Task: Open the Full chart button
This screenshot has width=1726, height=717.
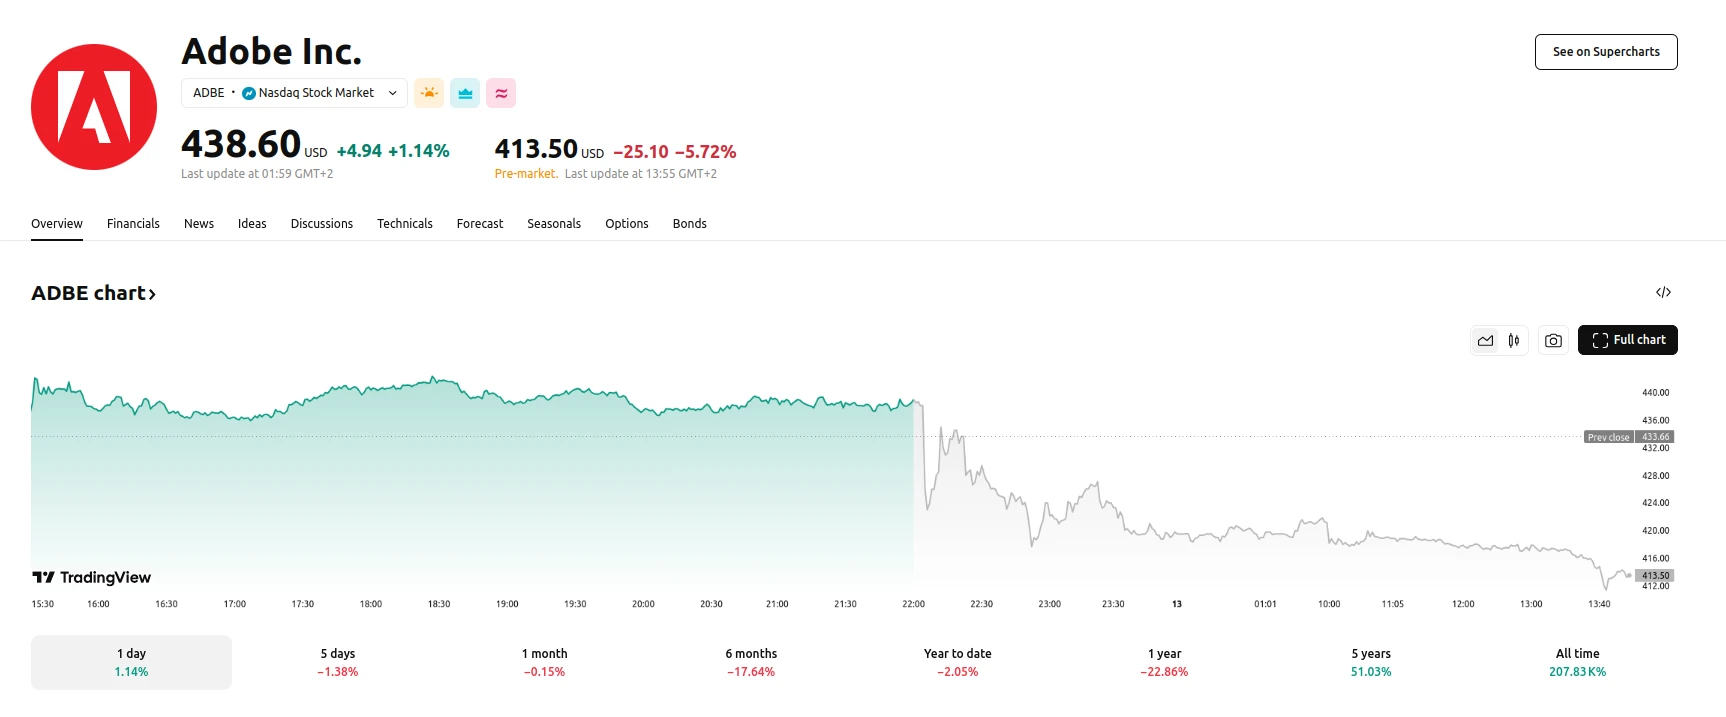Action: click(x=1628, y=340)
